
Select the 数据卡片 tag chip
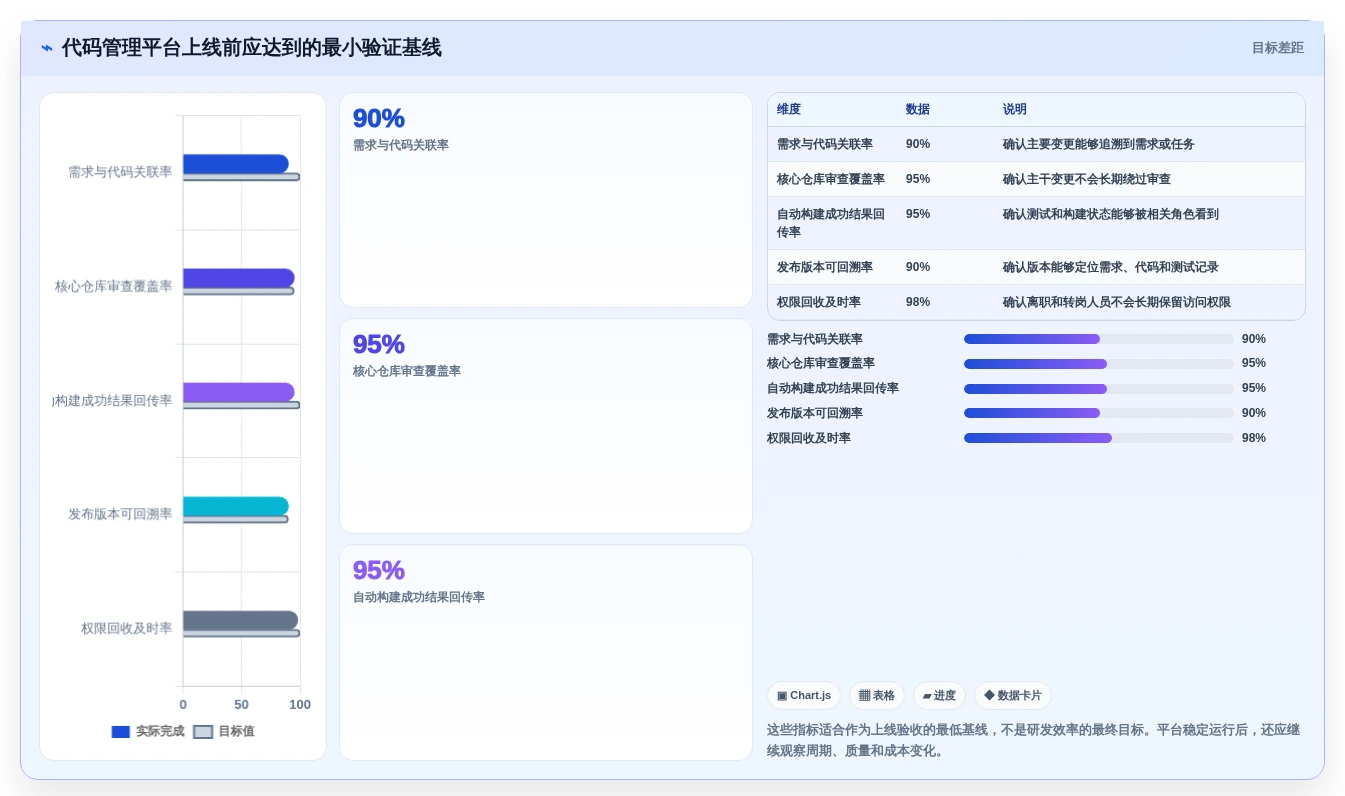(x=1013, y=696)
